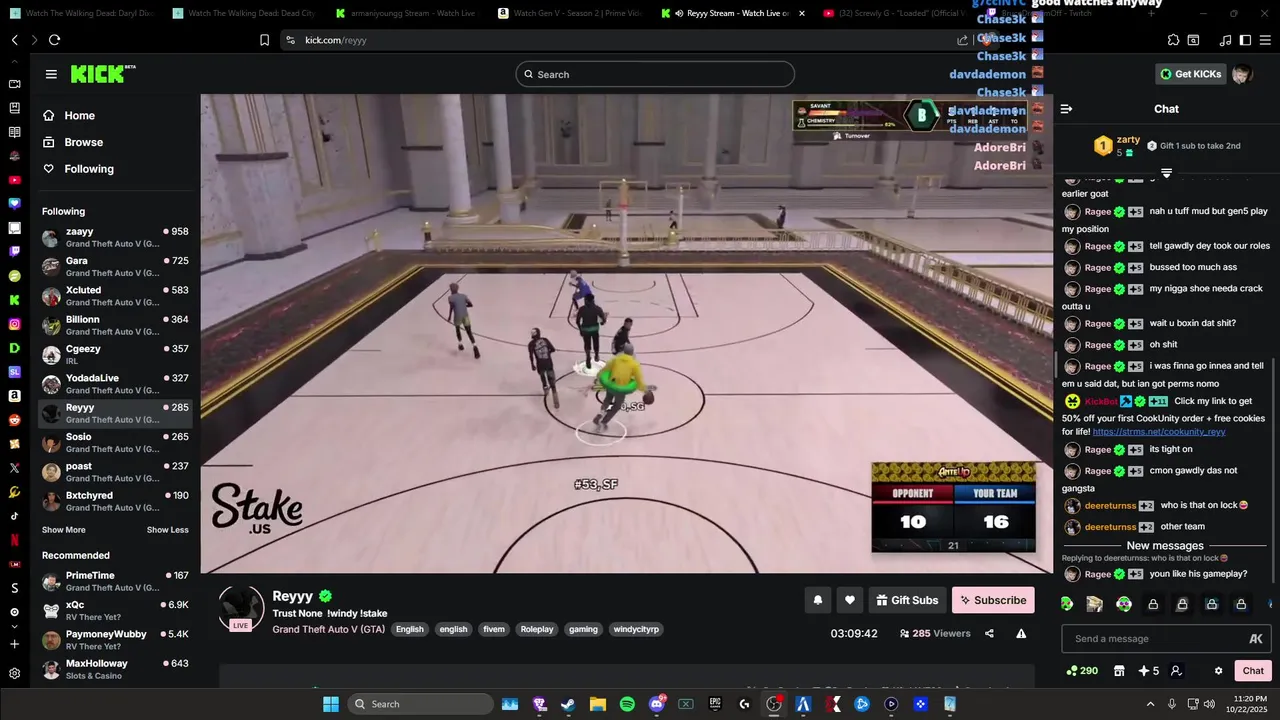Open xQc in Recommended channels
Screen dimensions: 1280x720
[x=115, y=611]
